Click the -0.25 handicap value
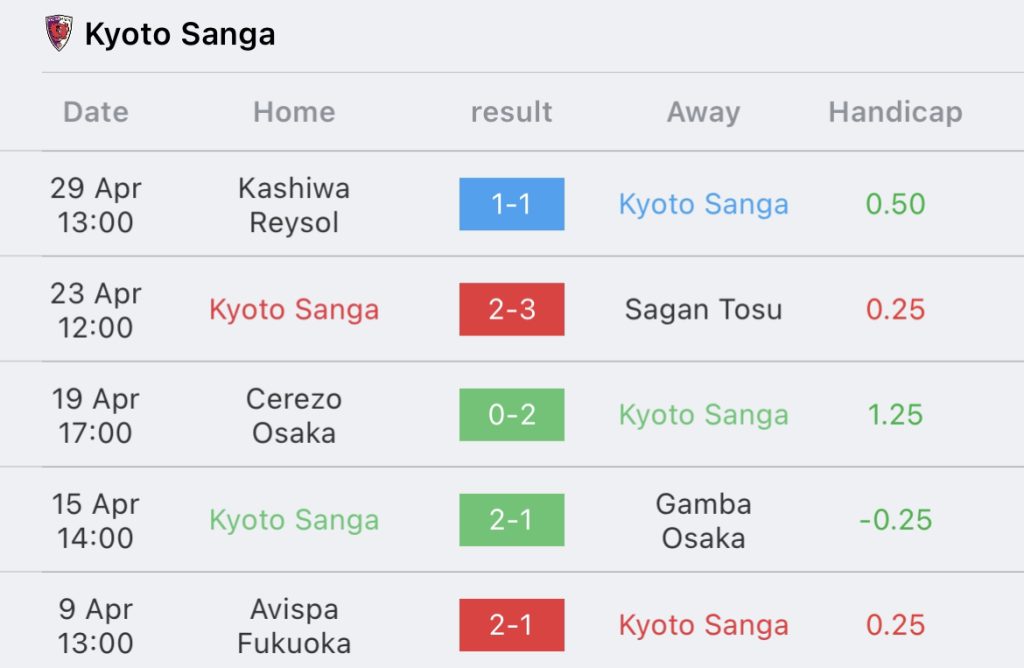This screenshot has height=668, width=1024. 895,520
